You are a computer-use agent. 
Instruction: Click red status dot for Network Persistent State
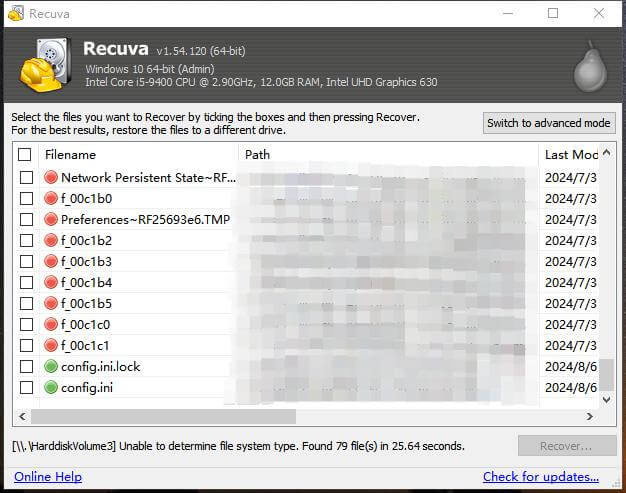pyautogui.click(x=51, y=177)
